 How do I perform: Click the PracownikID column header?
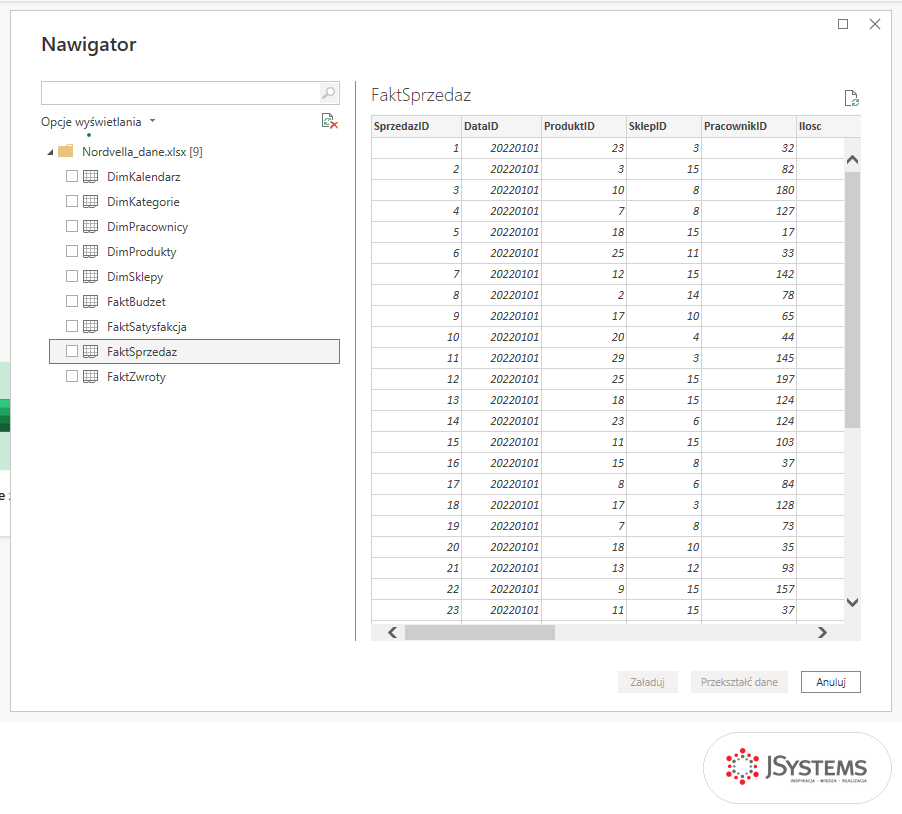(749, 126)
